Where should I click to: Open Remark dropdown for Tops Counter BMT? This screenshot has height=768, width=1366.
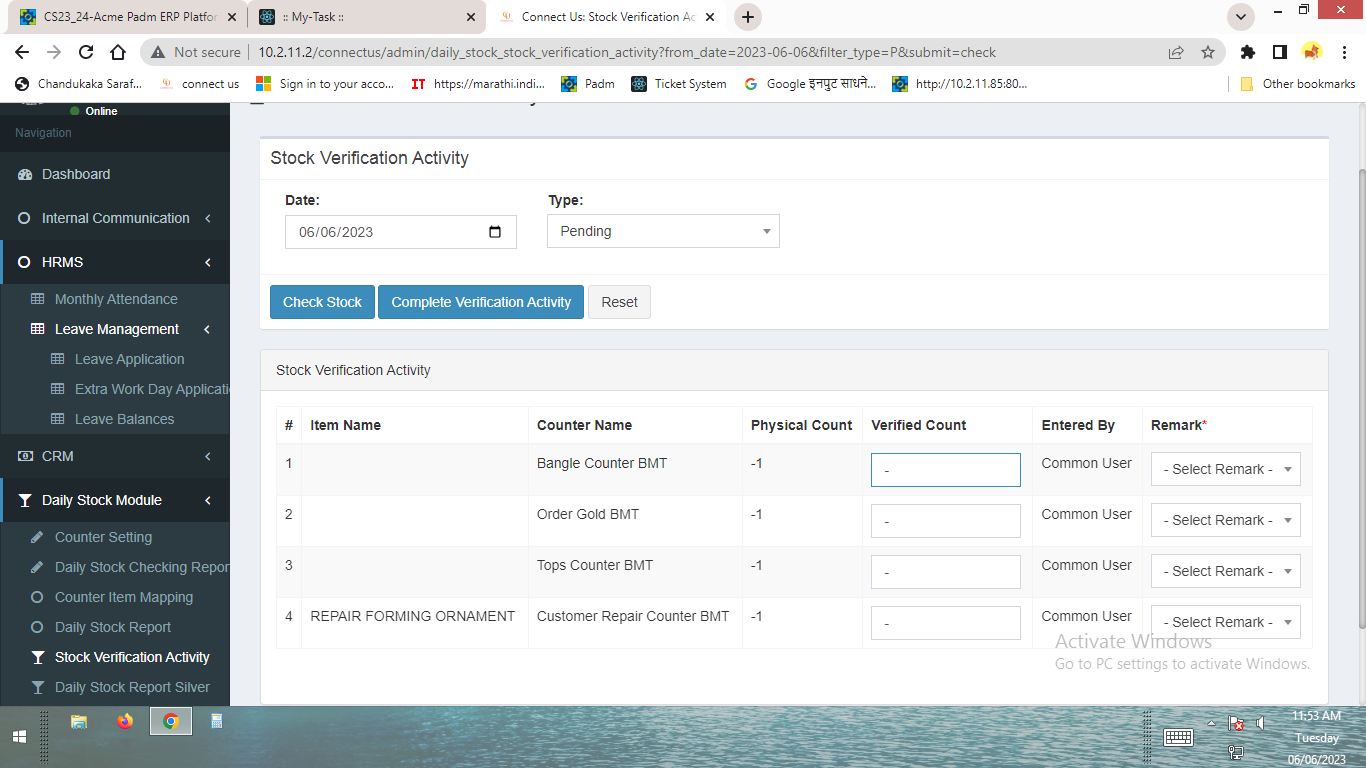click(1226, 571)
